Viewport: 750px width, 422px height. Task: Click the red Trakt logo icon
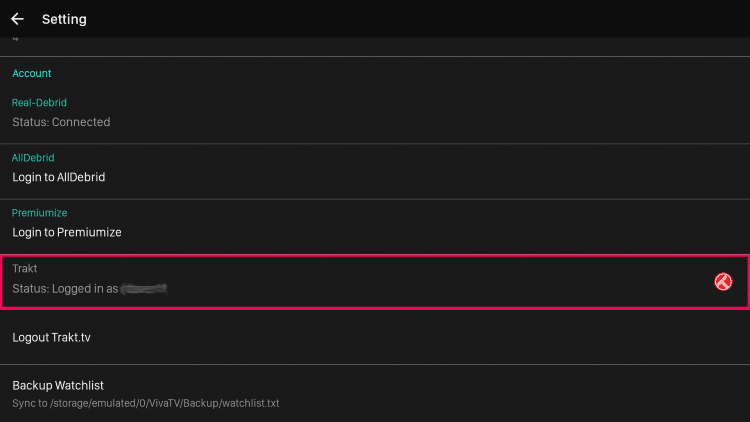coord(724,282)
